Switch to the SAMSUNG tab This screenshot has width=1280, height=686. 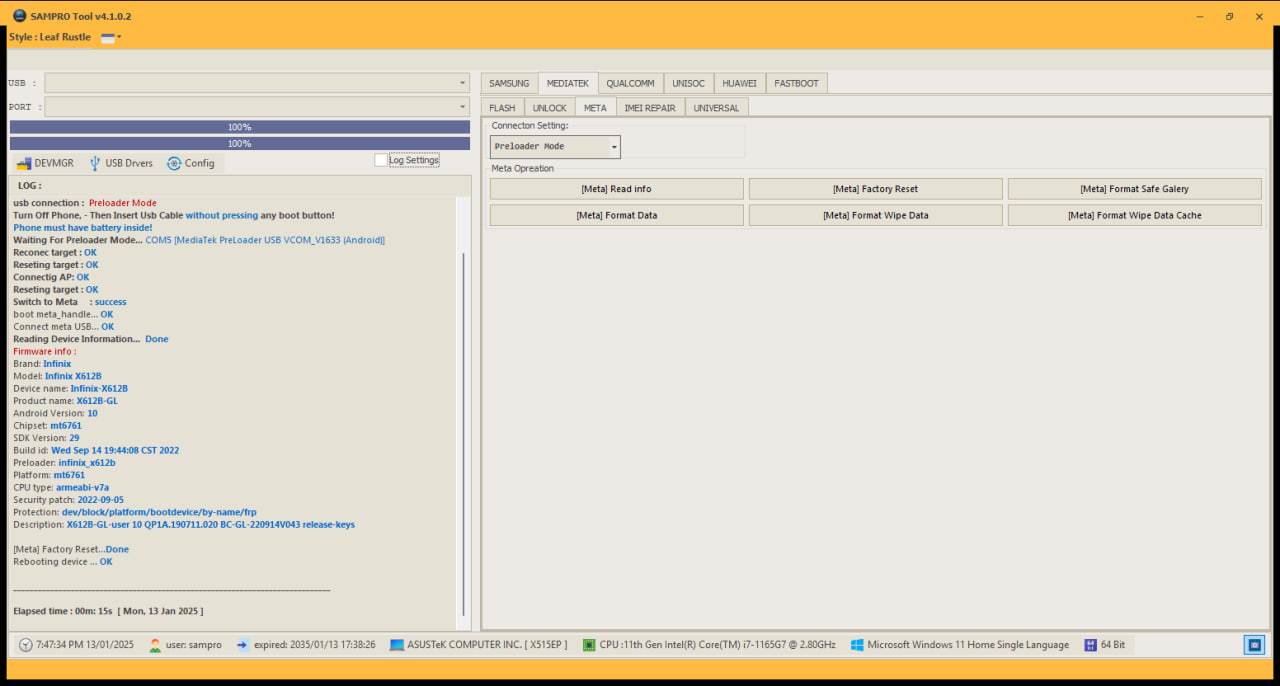509,83
